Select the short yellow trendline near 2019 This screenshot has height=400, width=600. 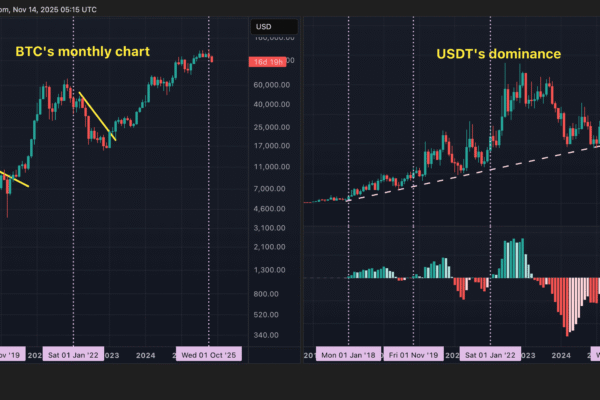click(x=14, y=179)
